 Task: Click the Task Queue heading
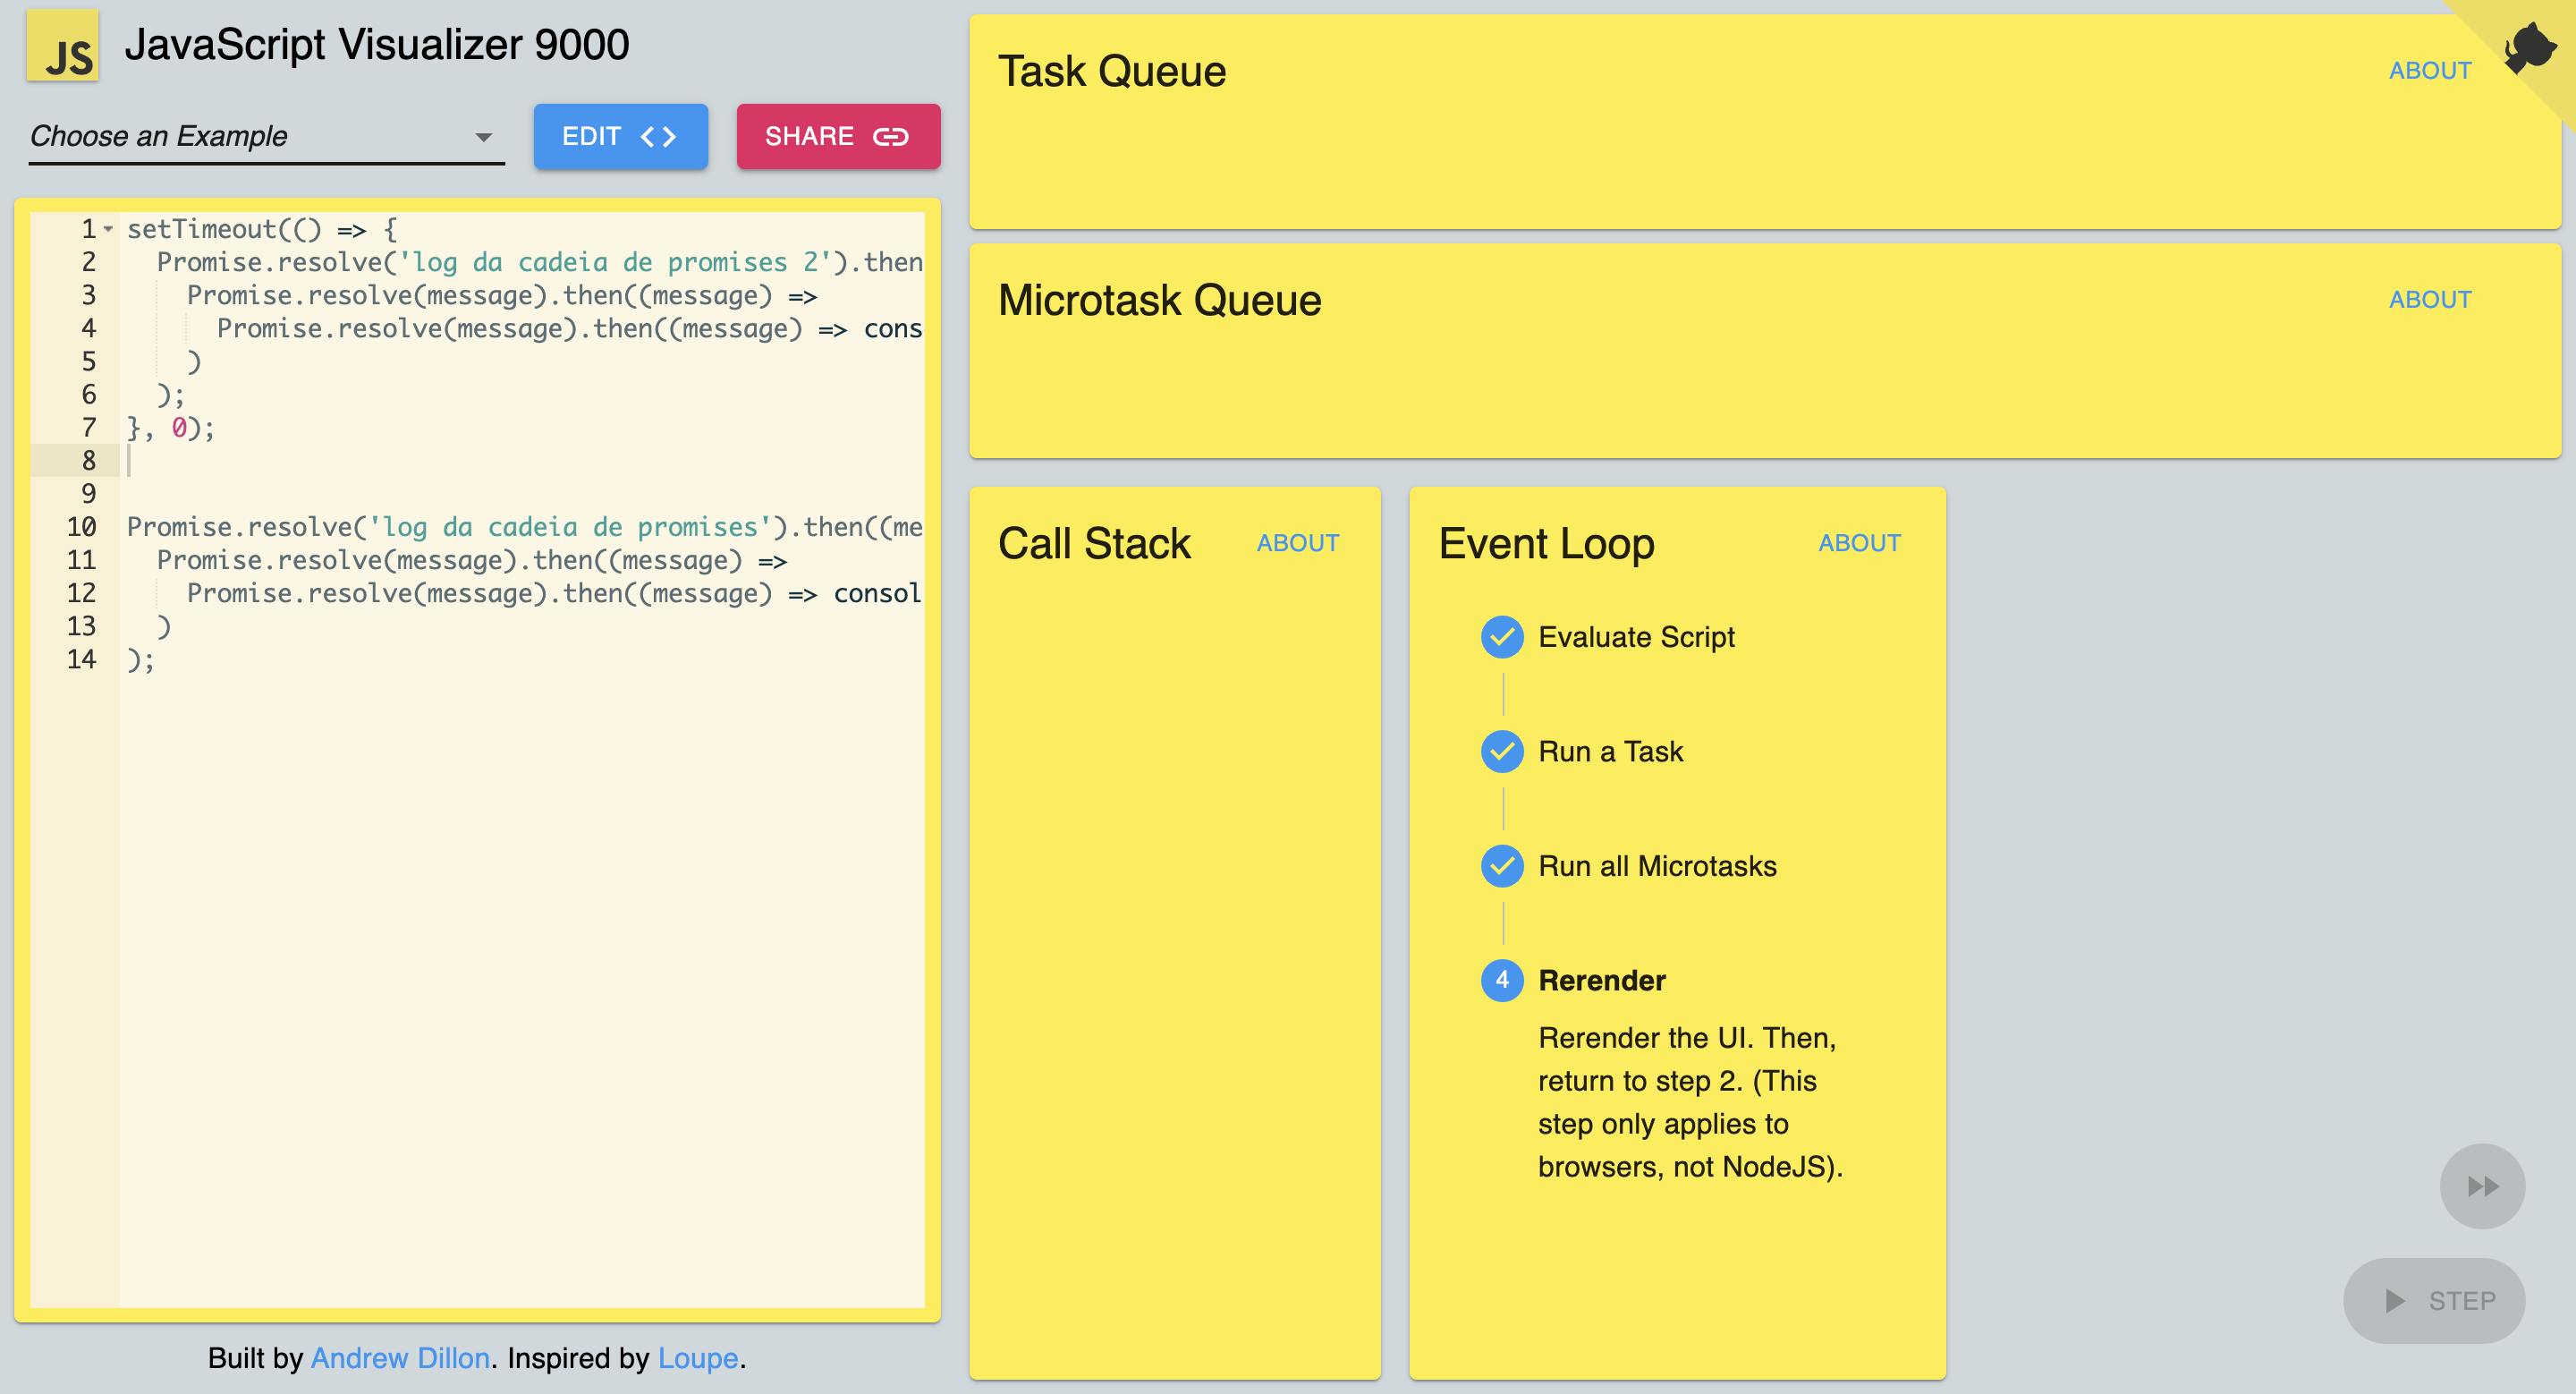1112,72
